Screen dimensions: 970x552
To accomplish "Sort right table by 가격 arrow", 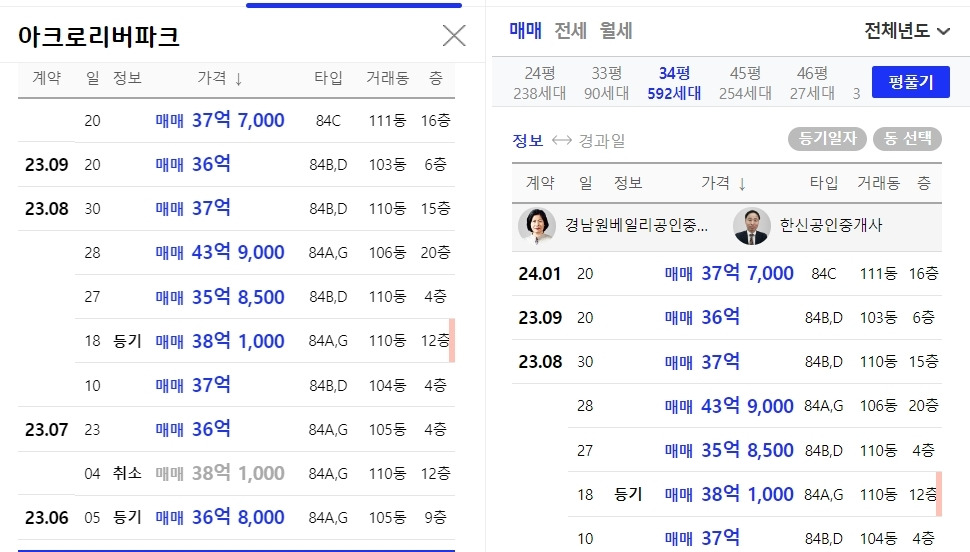I will (x=742, y=184).
